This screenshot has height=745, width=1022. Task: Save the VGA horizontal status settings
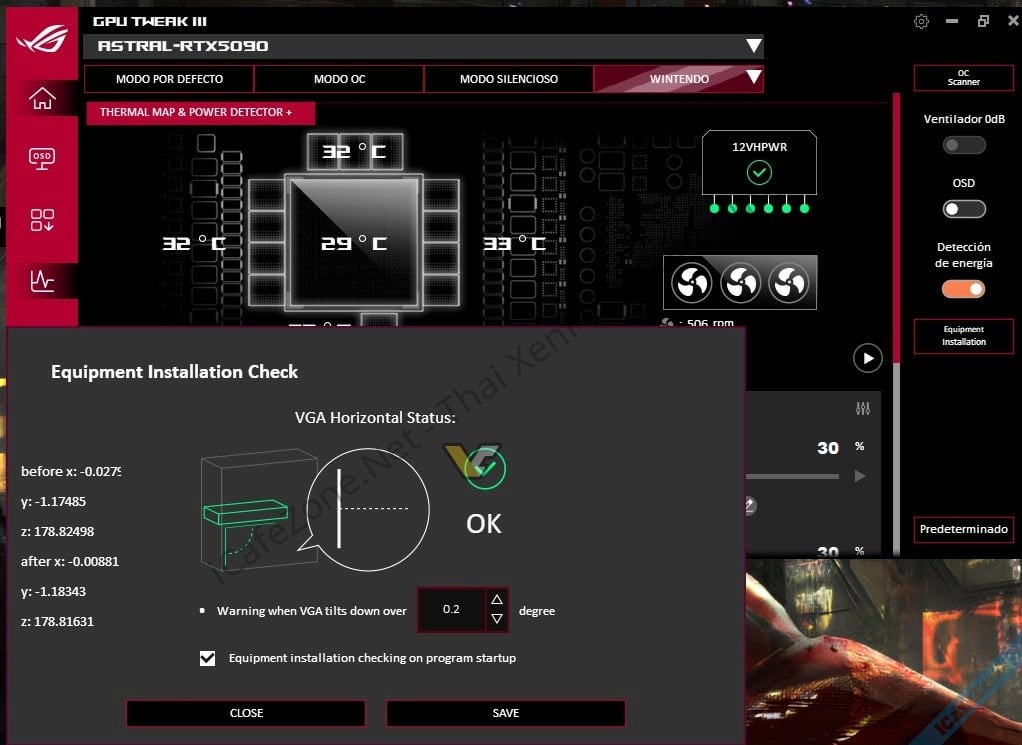[505, 713]
